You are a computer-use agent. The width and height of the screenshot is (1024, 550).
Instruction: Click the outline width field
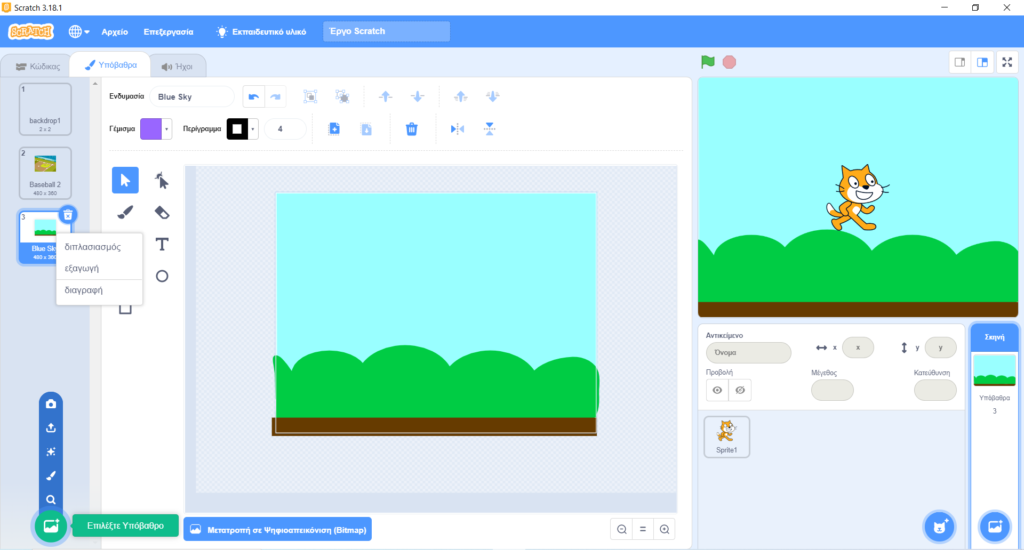pyautogui.click(x=285, y=129)
